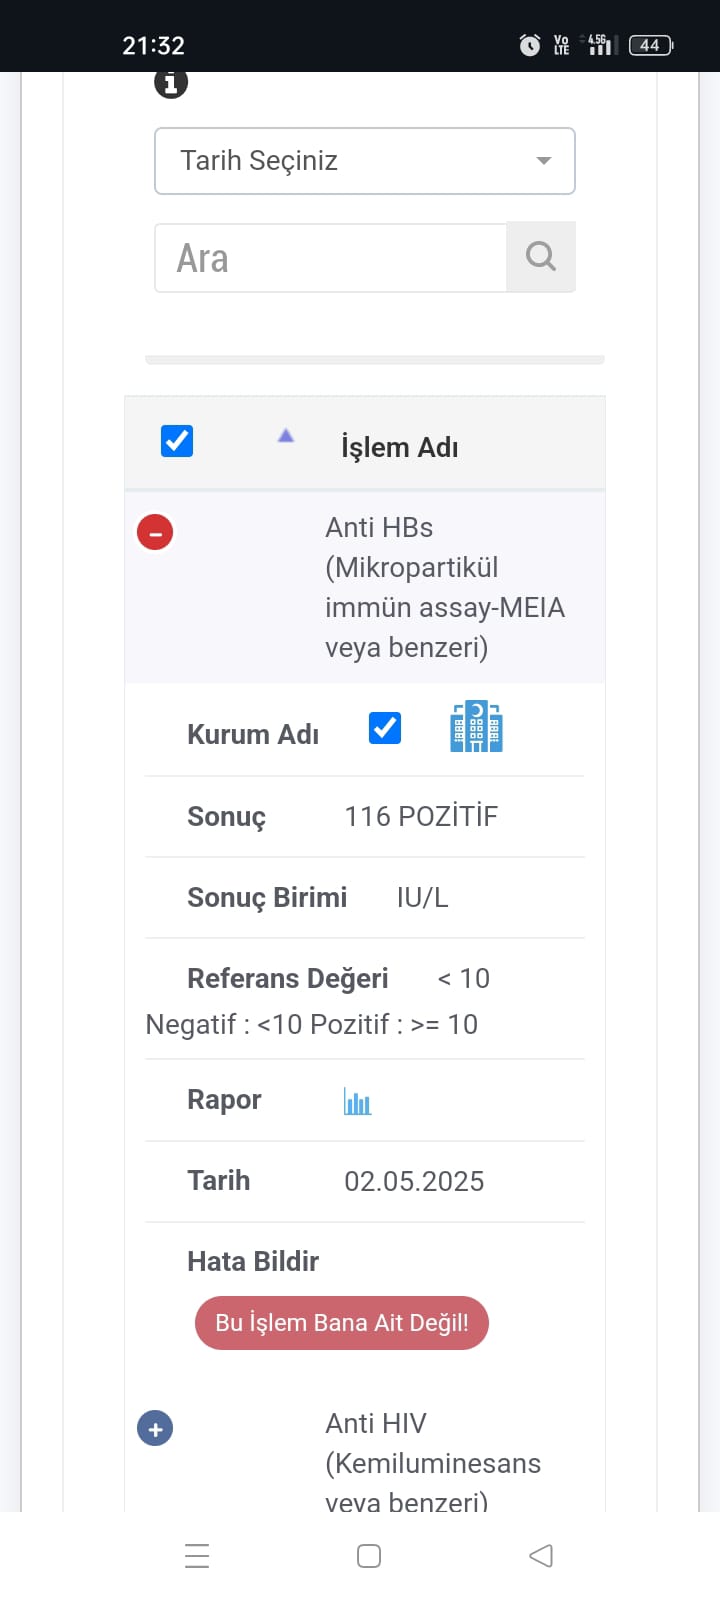Sort by the İşlem Adı arrow
This screenshot has width=720, height=1600.
(286, 436)
